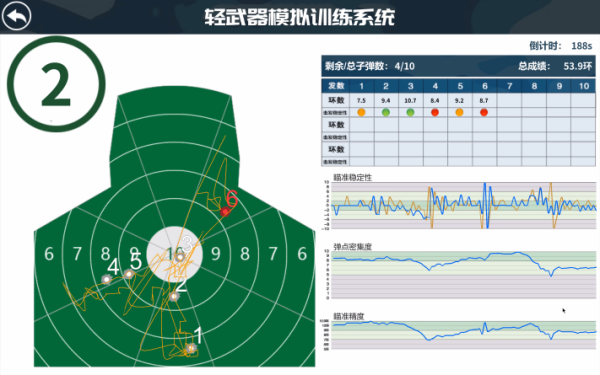600x375 pixels.
Task: Click green stability dot for shot 2
Action: [x=386, y=112]
